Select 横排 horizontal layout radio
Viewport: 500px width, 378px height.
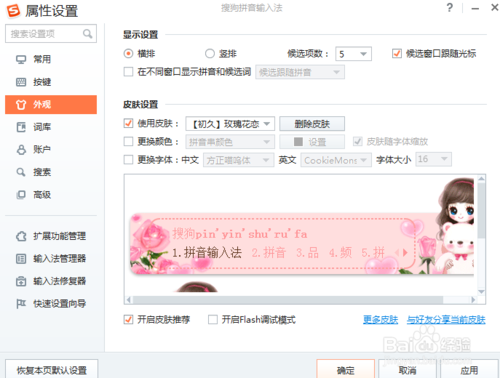point(128,53)
